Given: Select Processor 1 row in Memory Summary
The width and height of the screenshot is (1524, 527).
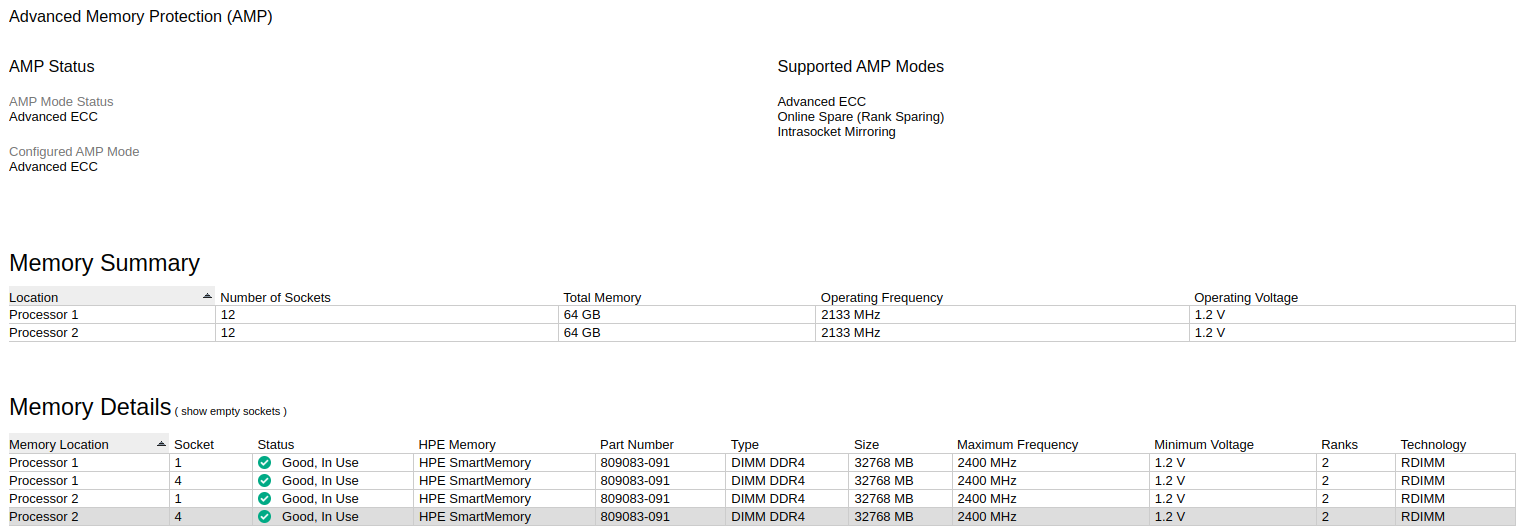Looking at the screenshot, I should point(44,315).
